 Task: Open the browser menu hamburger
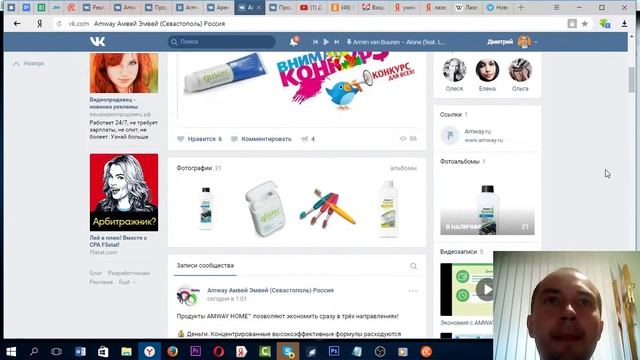556,7
